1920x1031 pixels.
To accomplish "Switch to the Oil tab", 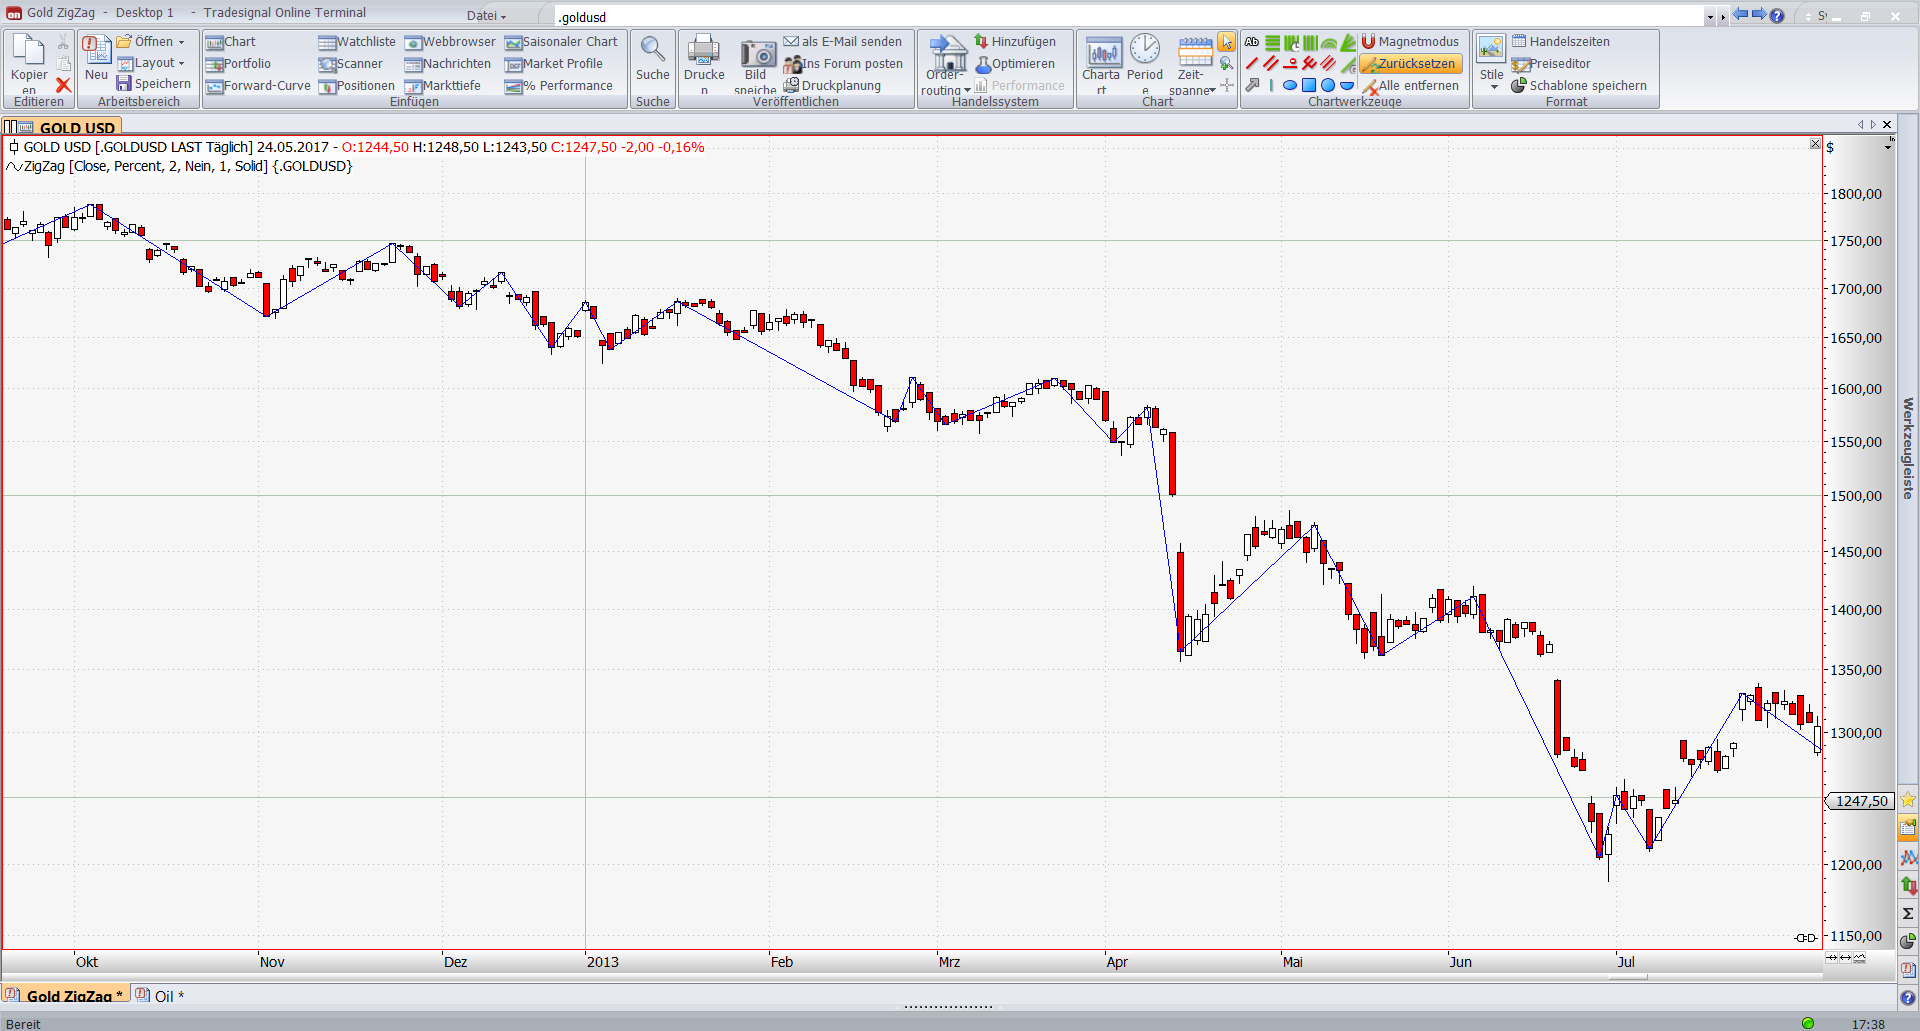I will coord(161,996).
